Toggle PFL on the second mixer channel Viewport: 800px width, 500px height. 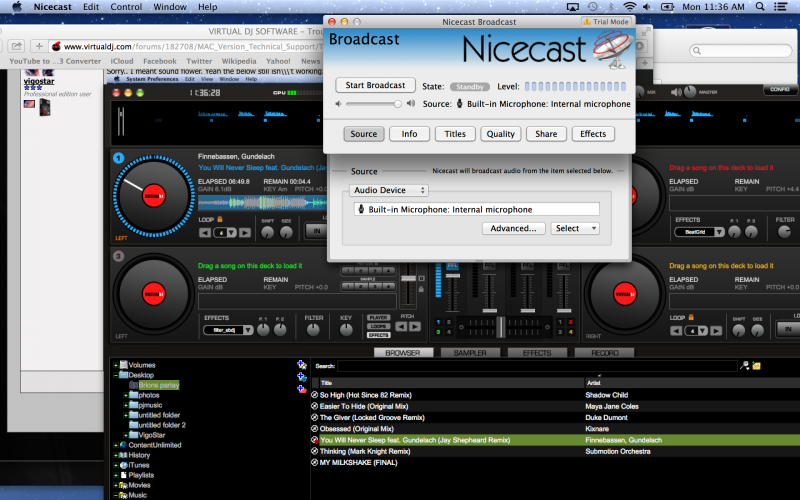489,266
